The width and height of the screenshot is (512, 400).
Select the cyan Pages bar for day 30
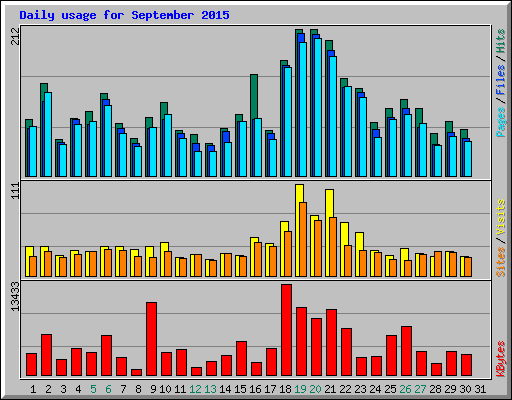tap(468, 159)
